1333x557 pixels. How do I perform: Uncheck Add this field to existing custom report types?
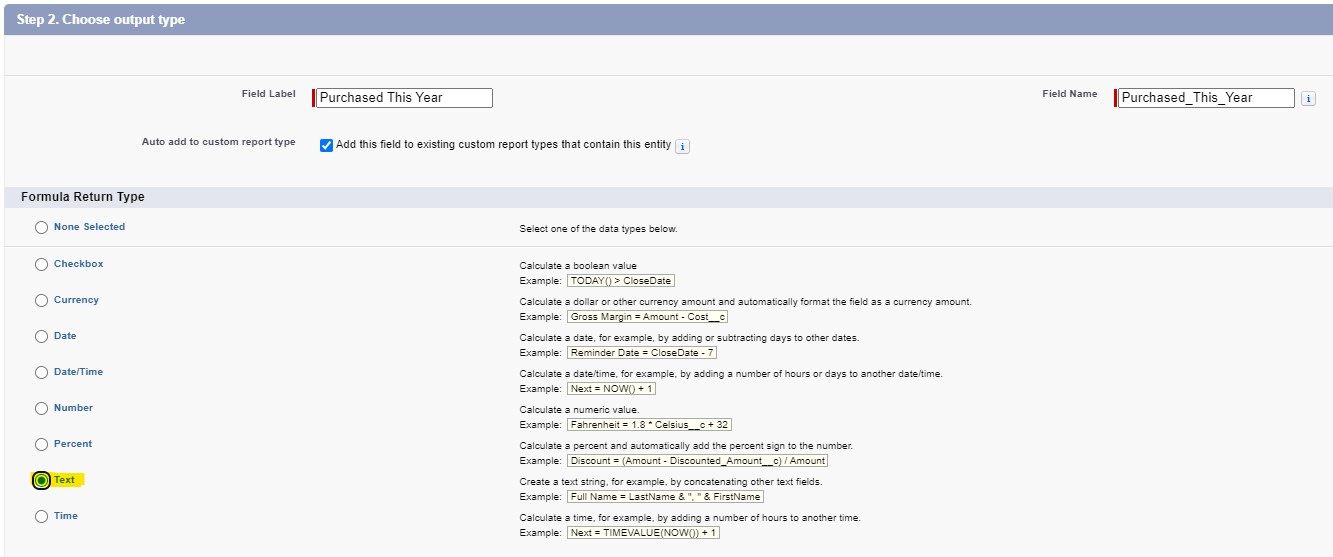pos(326,145)
